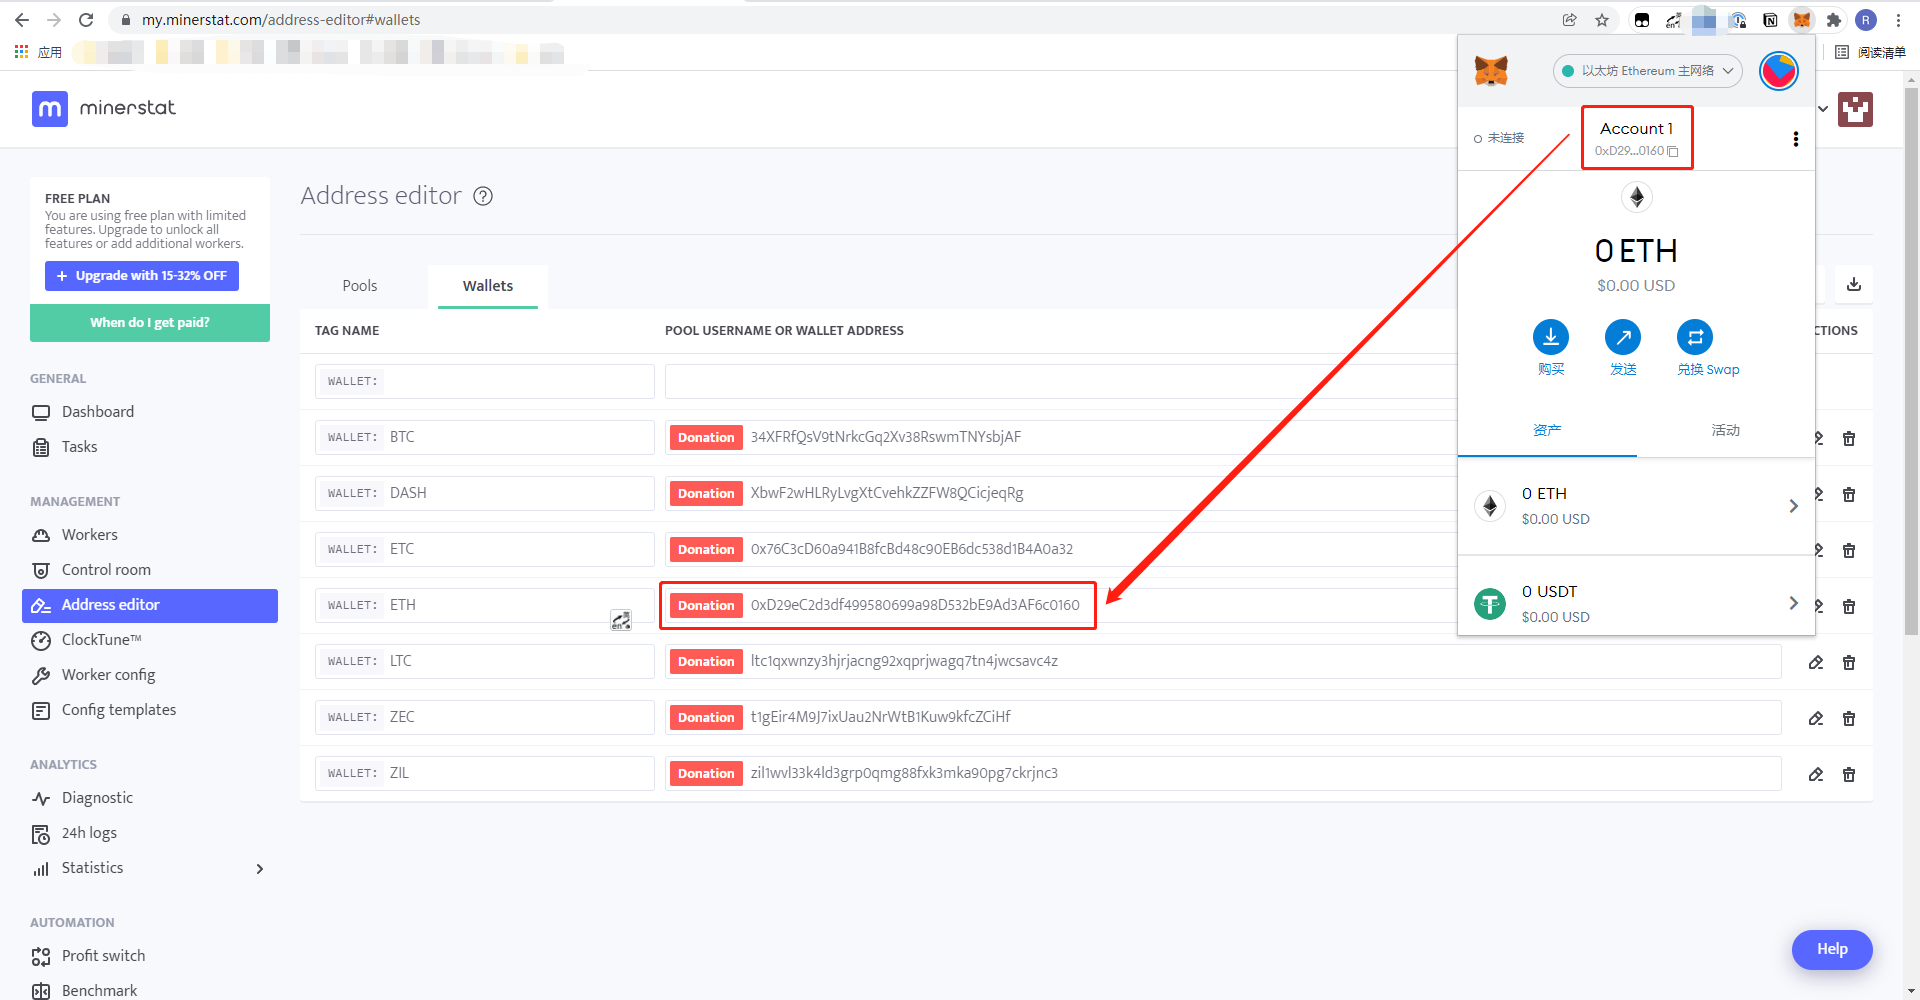
Task: Delete the BTC wallet row
Action: coord(1849,438)
